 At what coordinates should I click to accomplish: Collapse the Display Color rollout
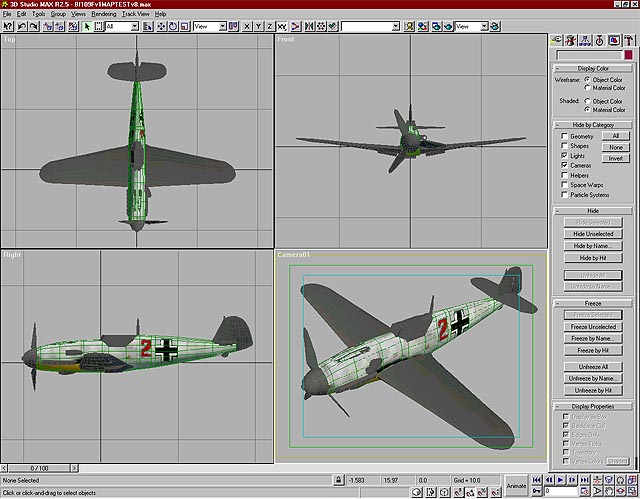593,68
